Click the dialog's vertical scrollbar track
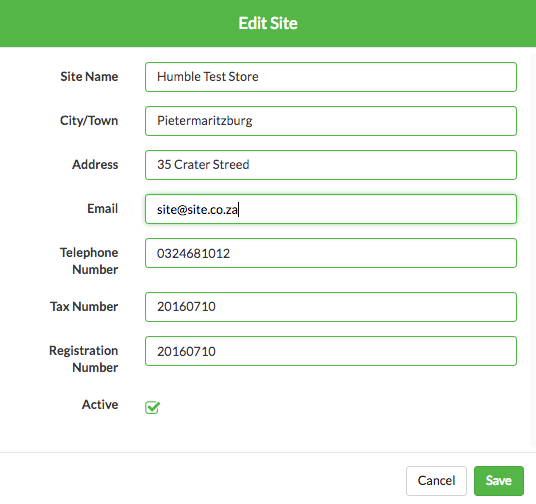This screenshot has width=536, height=504. coord(533,250)
